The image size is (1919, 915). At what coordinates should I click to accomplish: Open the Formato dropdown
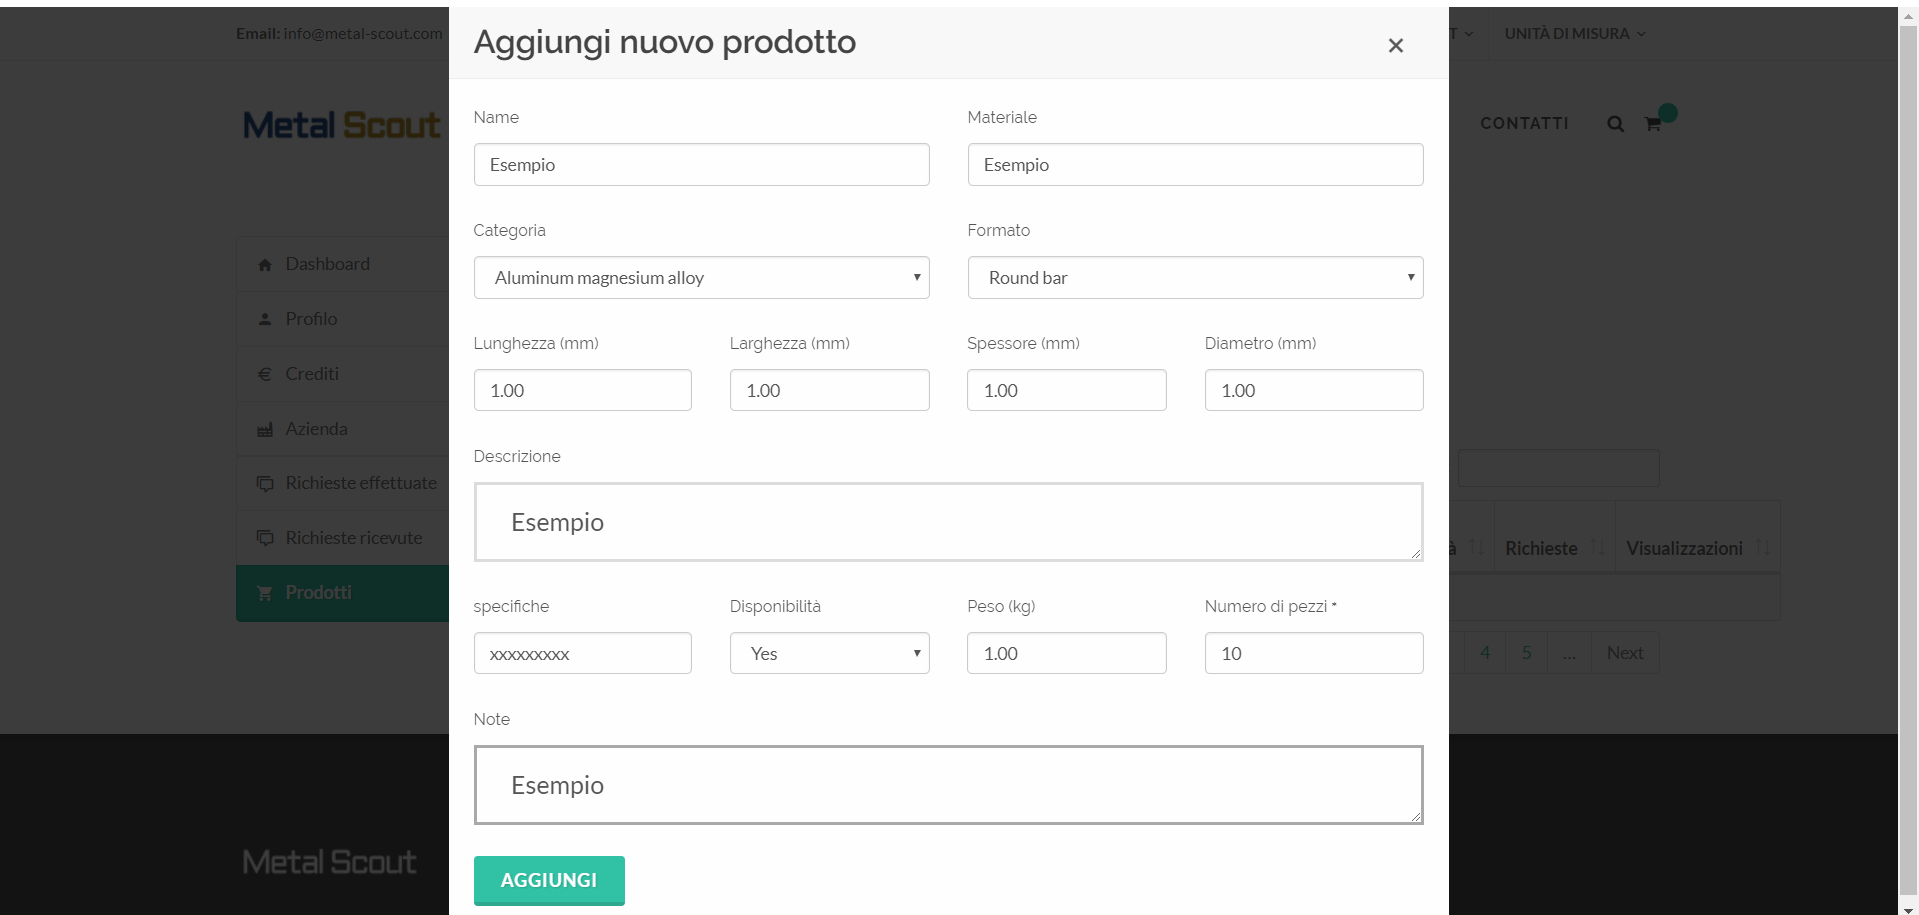[1195, 277]
